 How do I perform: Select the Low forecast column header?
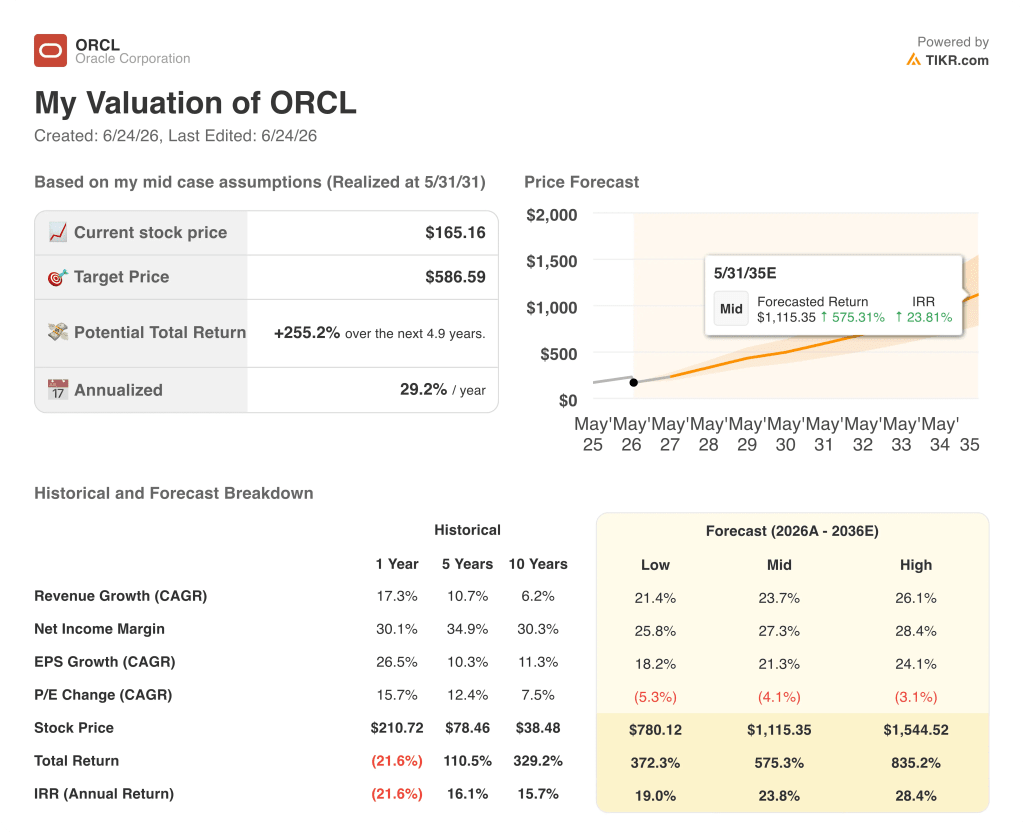coord(655,565)
